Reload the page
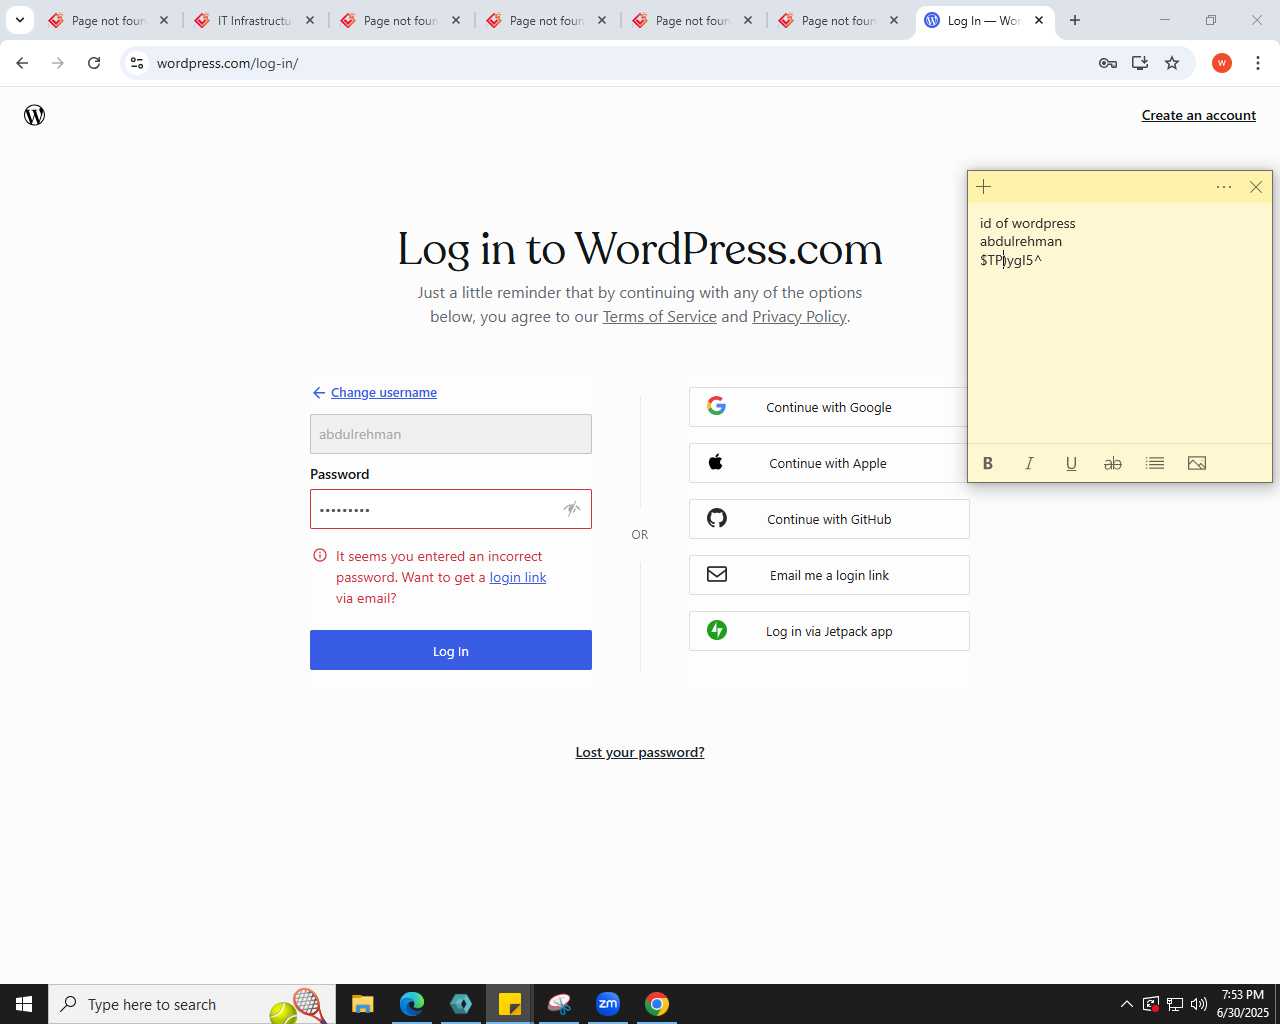 pos(94,63)
